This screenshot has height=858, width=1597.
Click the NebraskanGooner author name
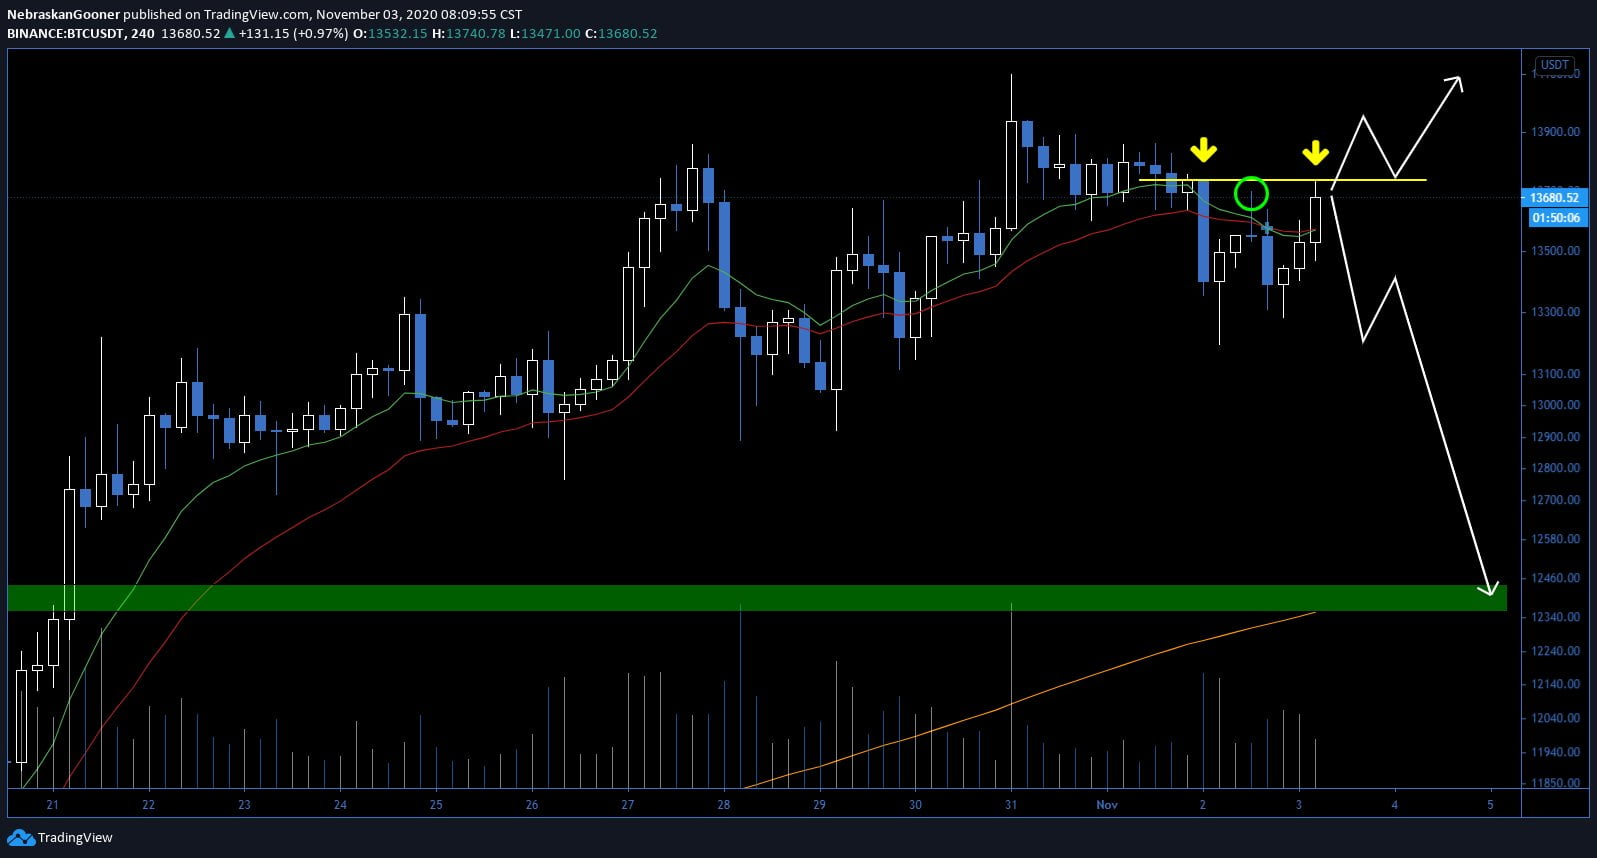click(x=63, y=14)
